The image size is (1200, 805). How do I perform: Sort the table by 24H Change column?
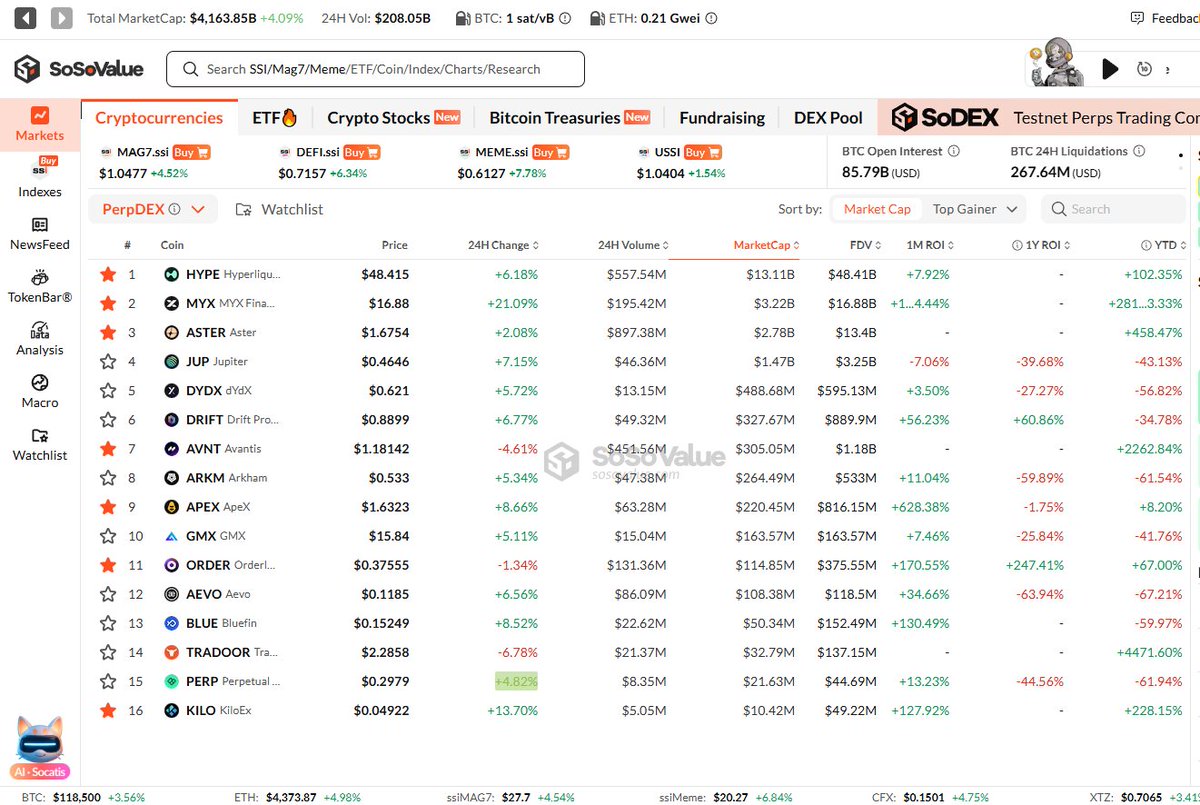503,245
